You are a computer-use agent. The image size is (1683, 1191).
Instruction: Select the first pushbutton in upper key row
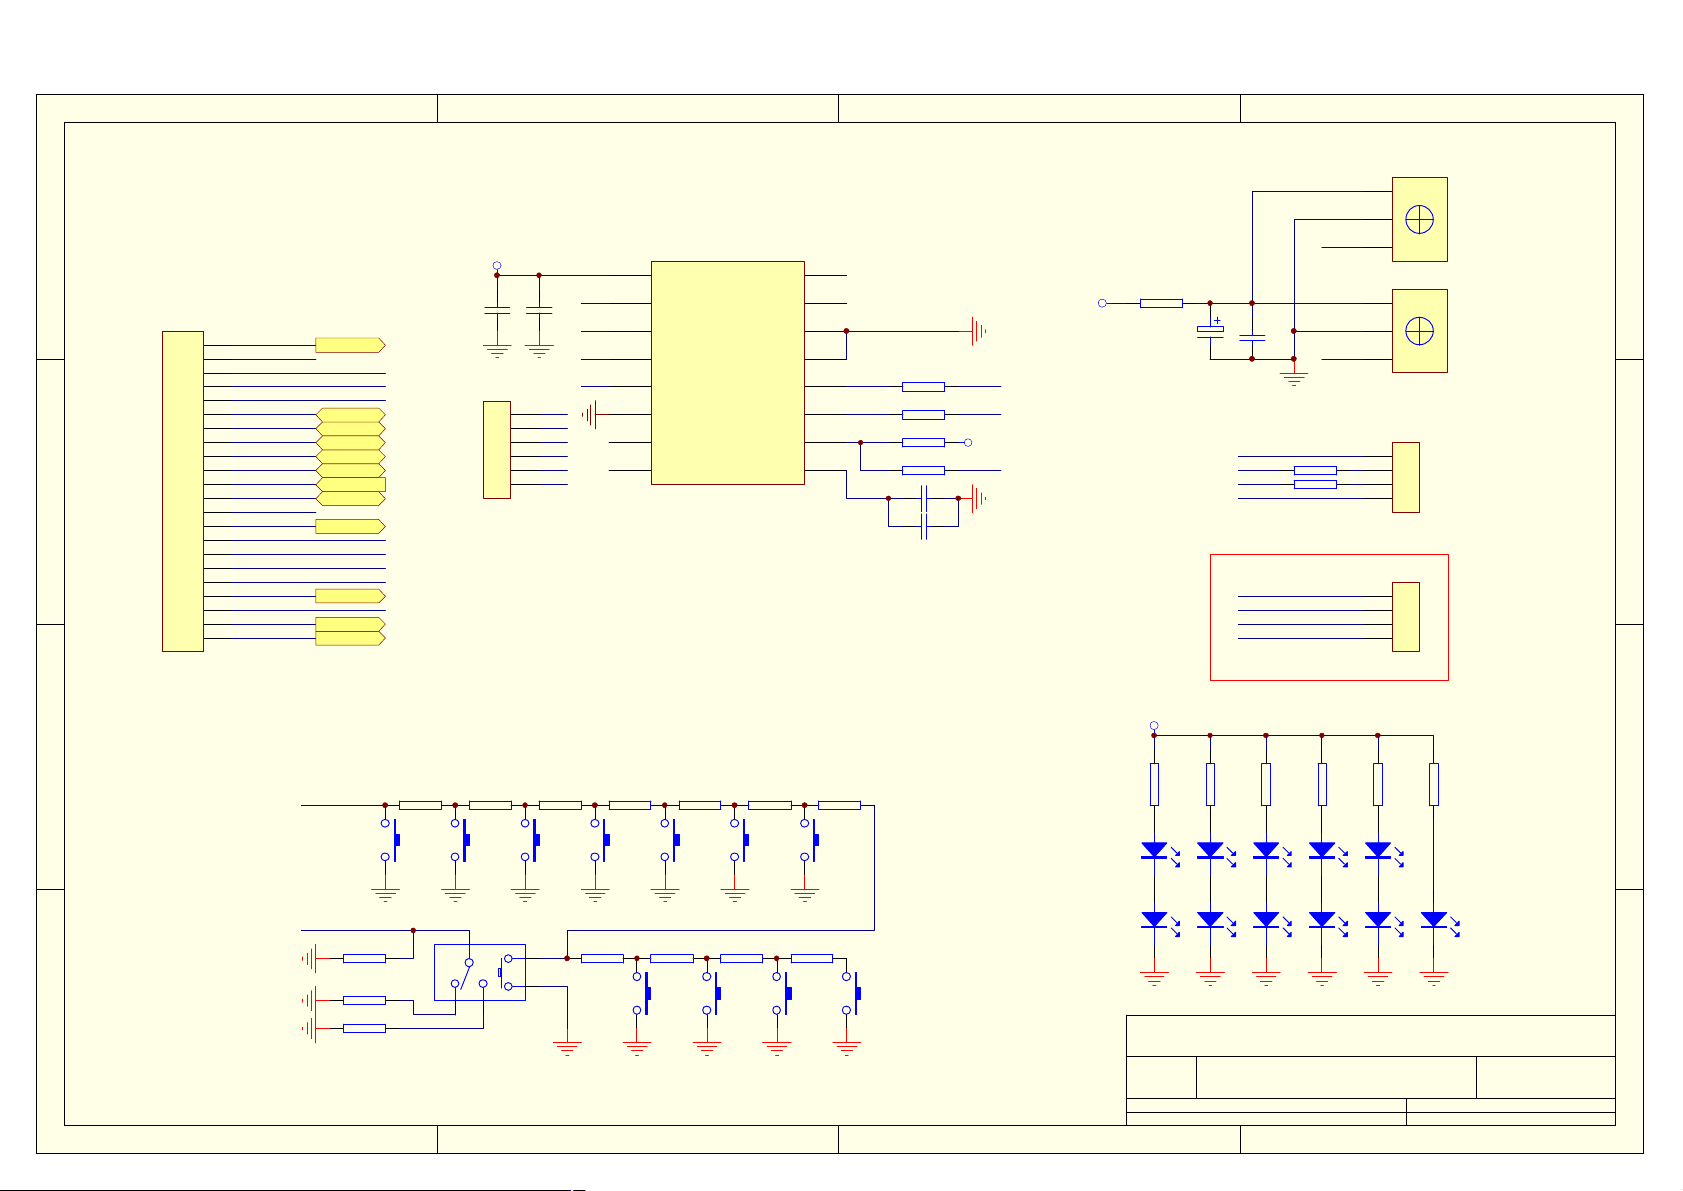tap(390, 840)
